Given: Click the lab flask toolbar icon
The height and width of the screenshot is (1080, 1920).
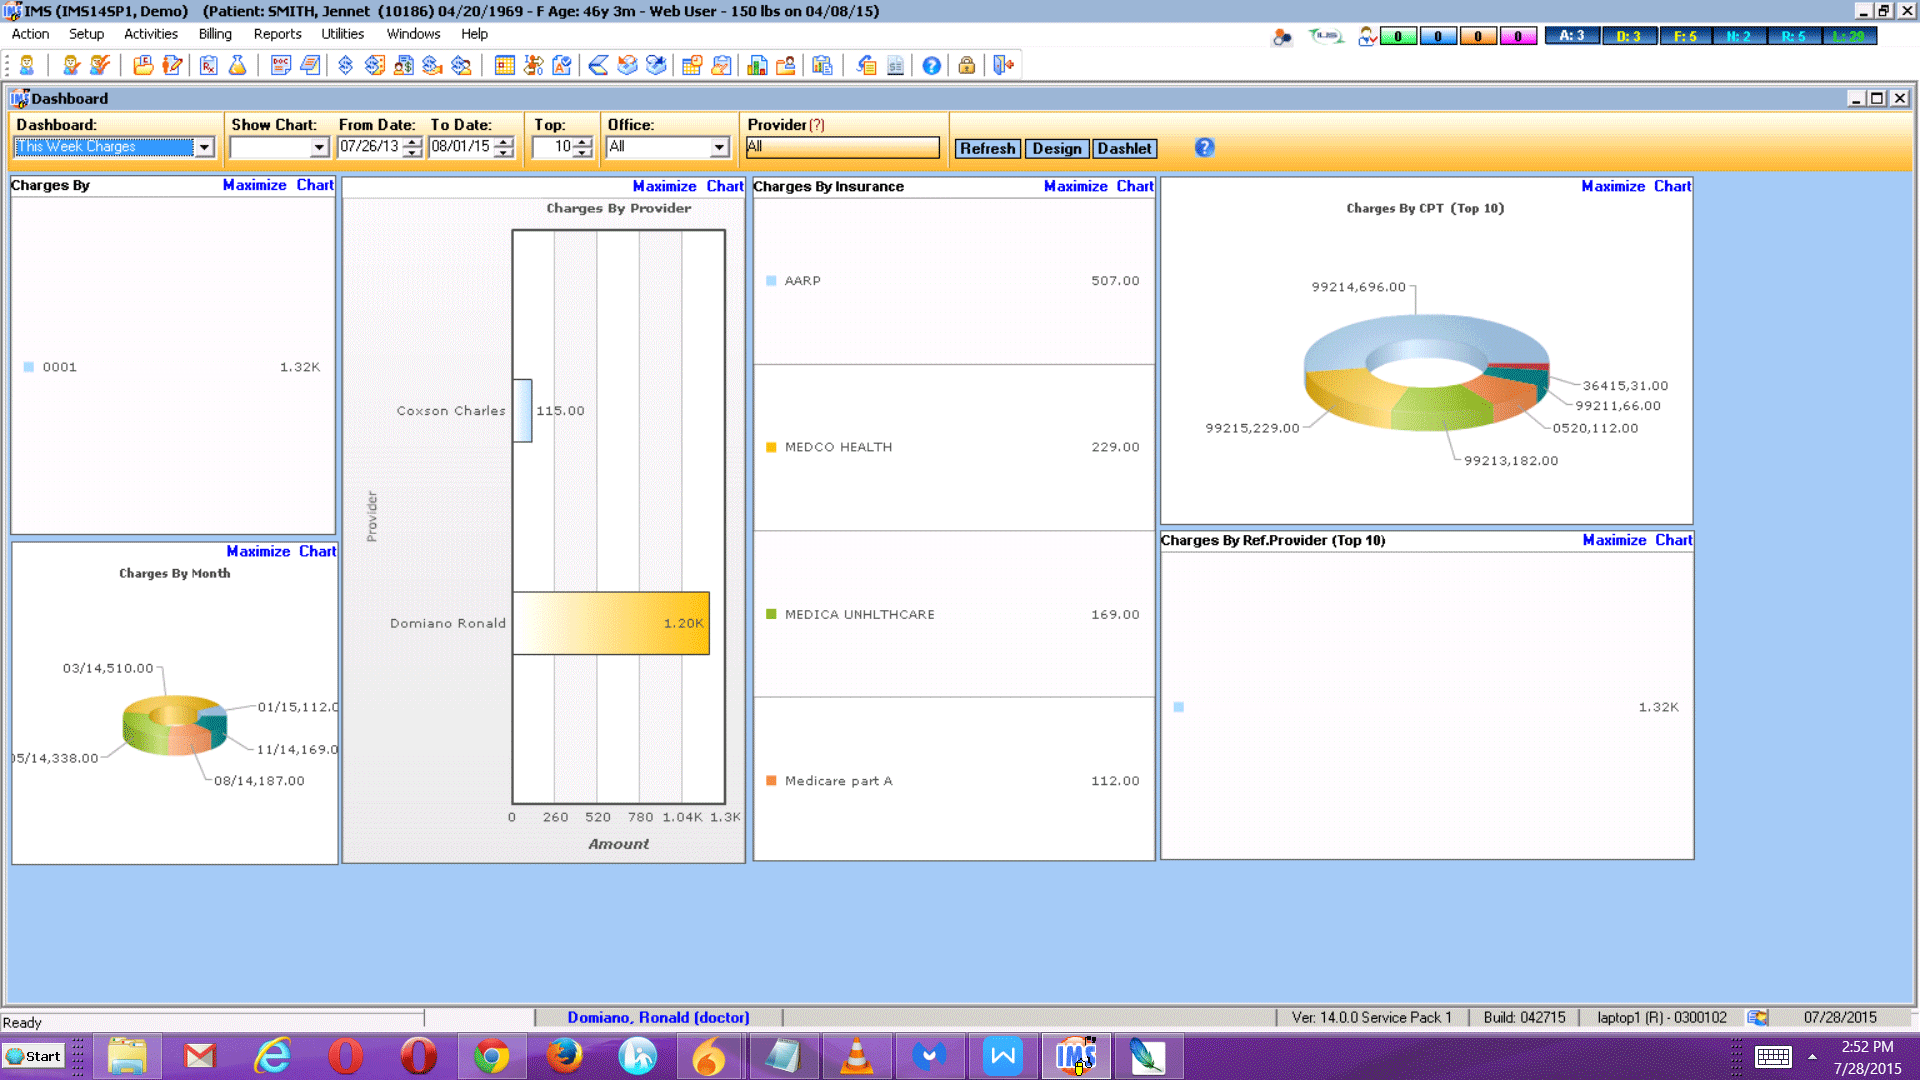Looking at the screenshot, I should [x=237, y=66].
